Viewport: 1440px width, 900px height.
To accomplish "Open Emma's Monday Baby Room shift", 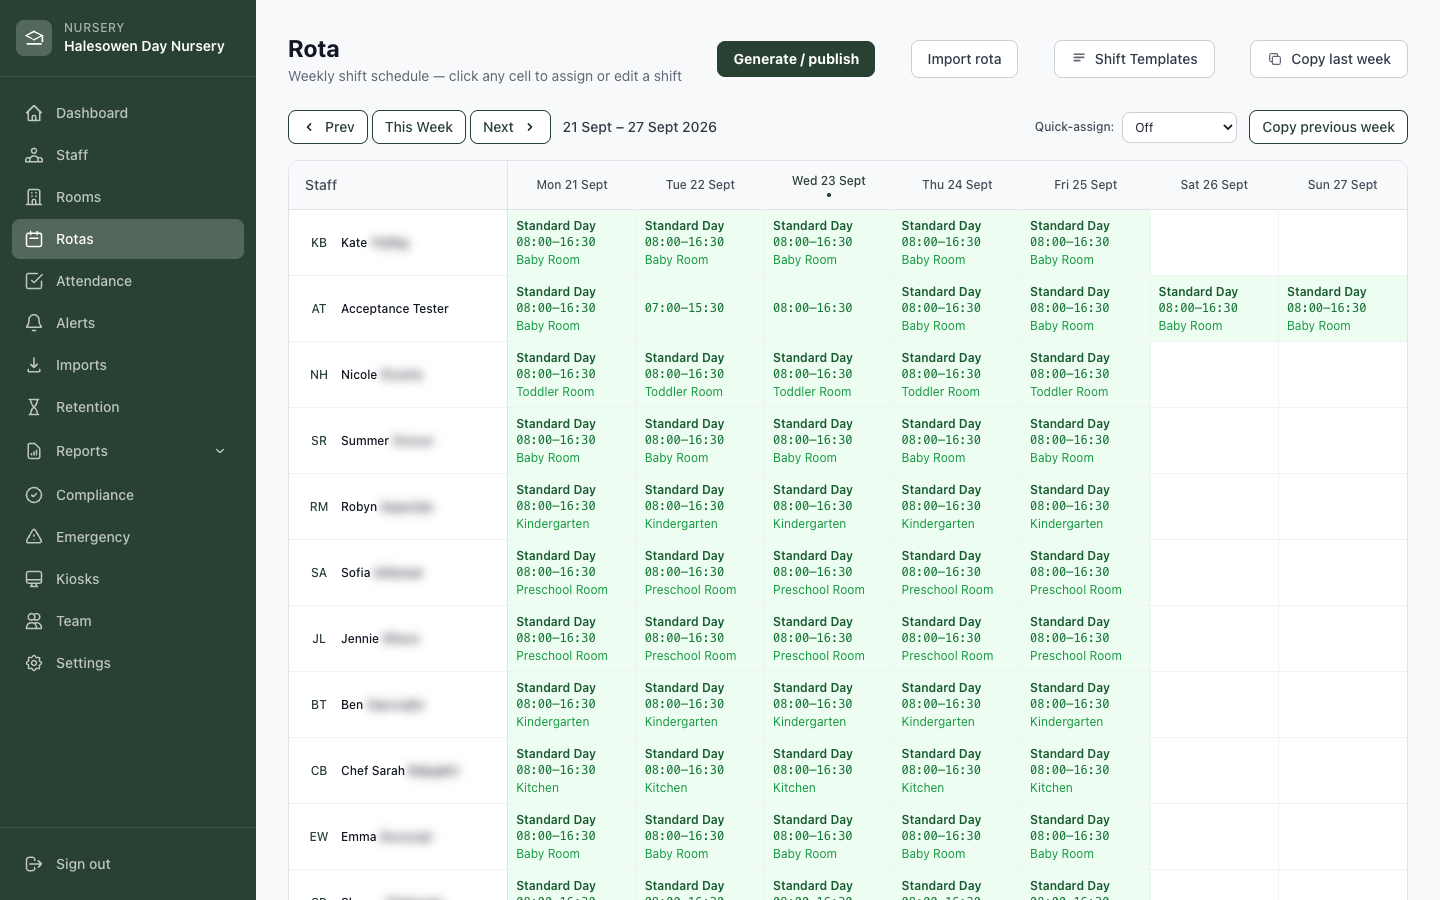I will (x=572, y=836).
